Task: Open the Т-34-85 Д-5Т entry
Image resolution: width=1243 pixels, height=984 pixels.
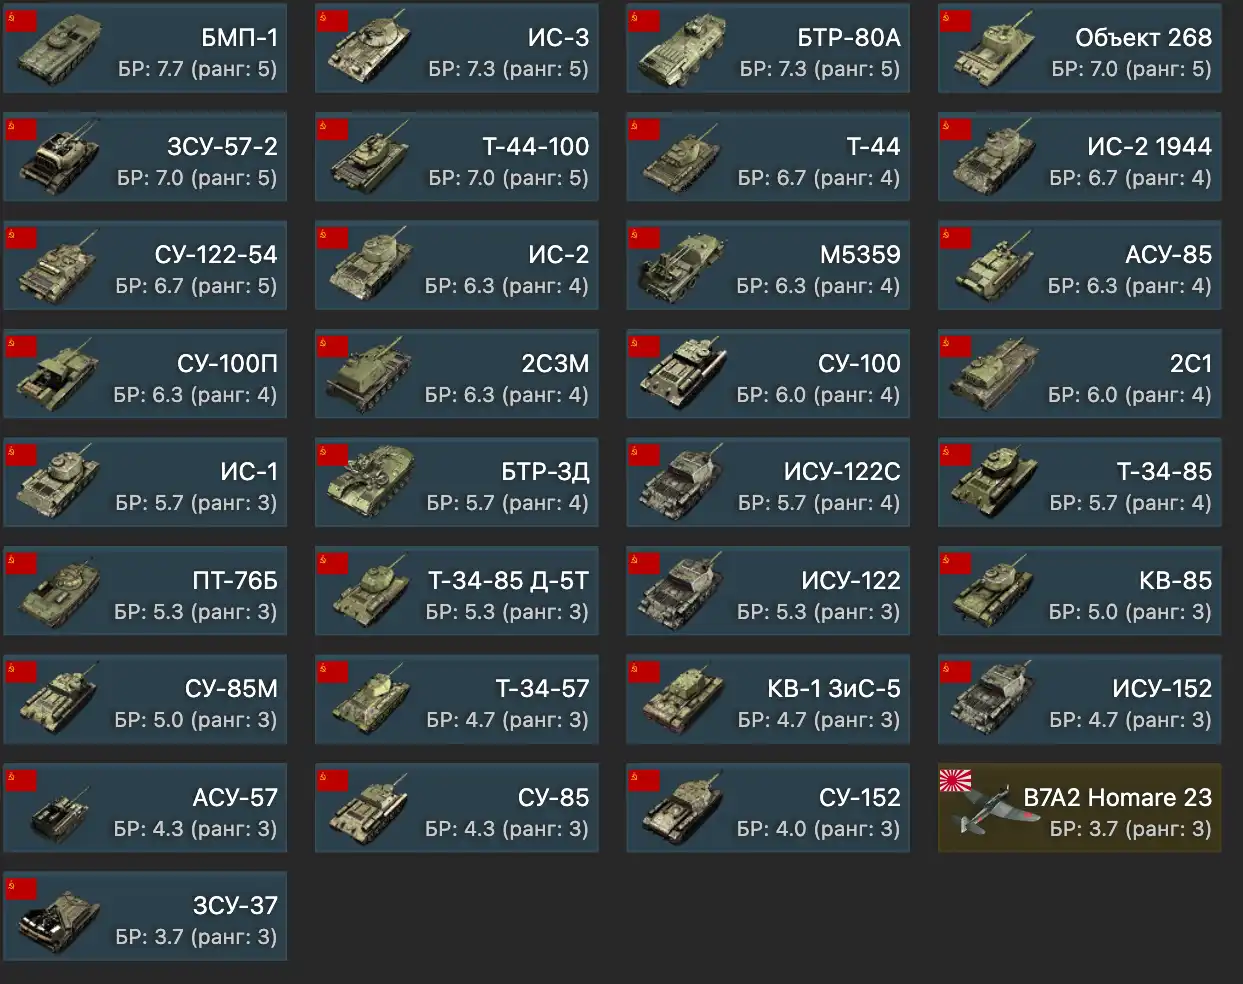Action: coord(457,591)
